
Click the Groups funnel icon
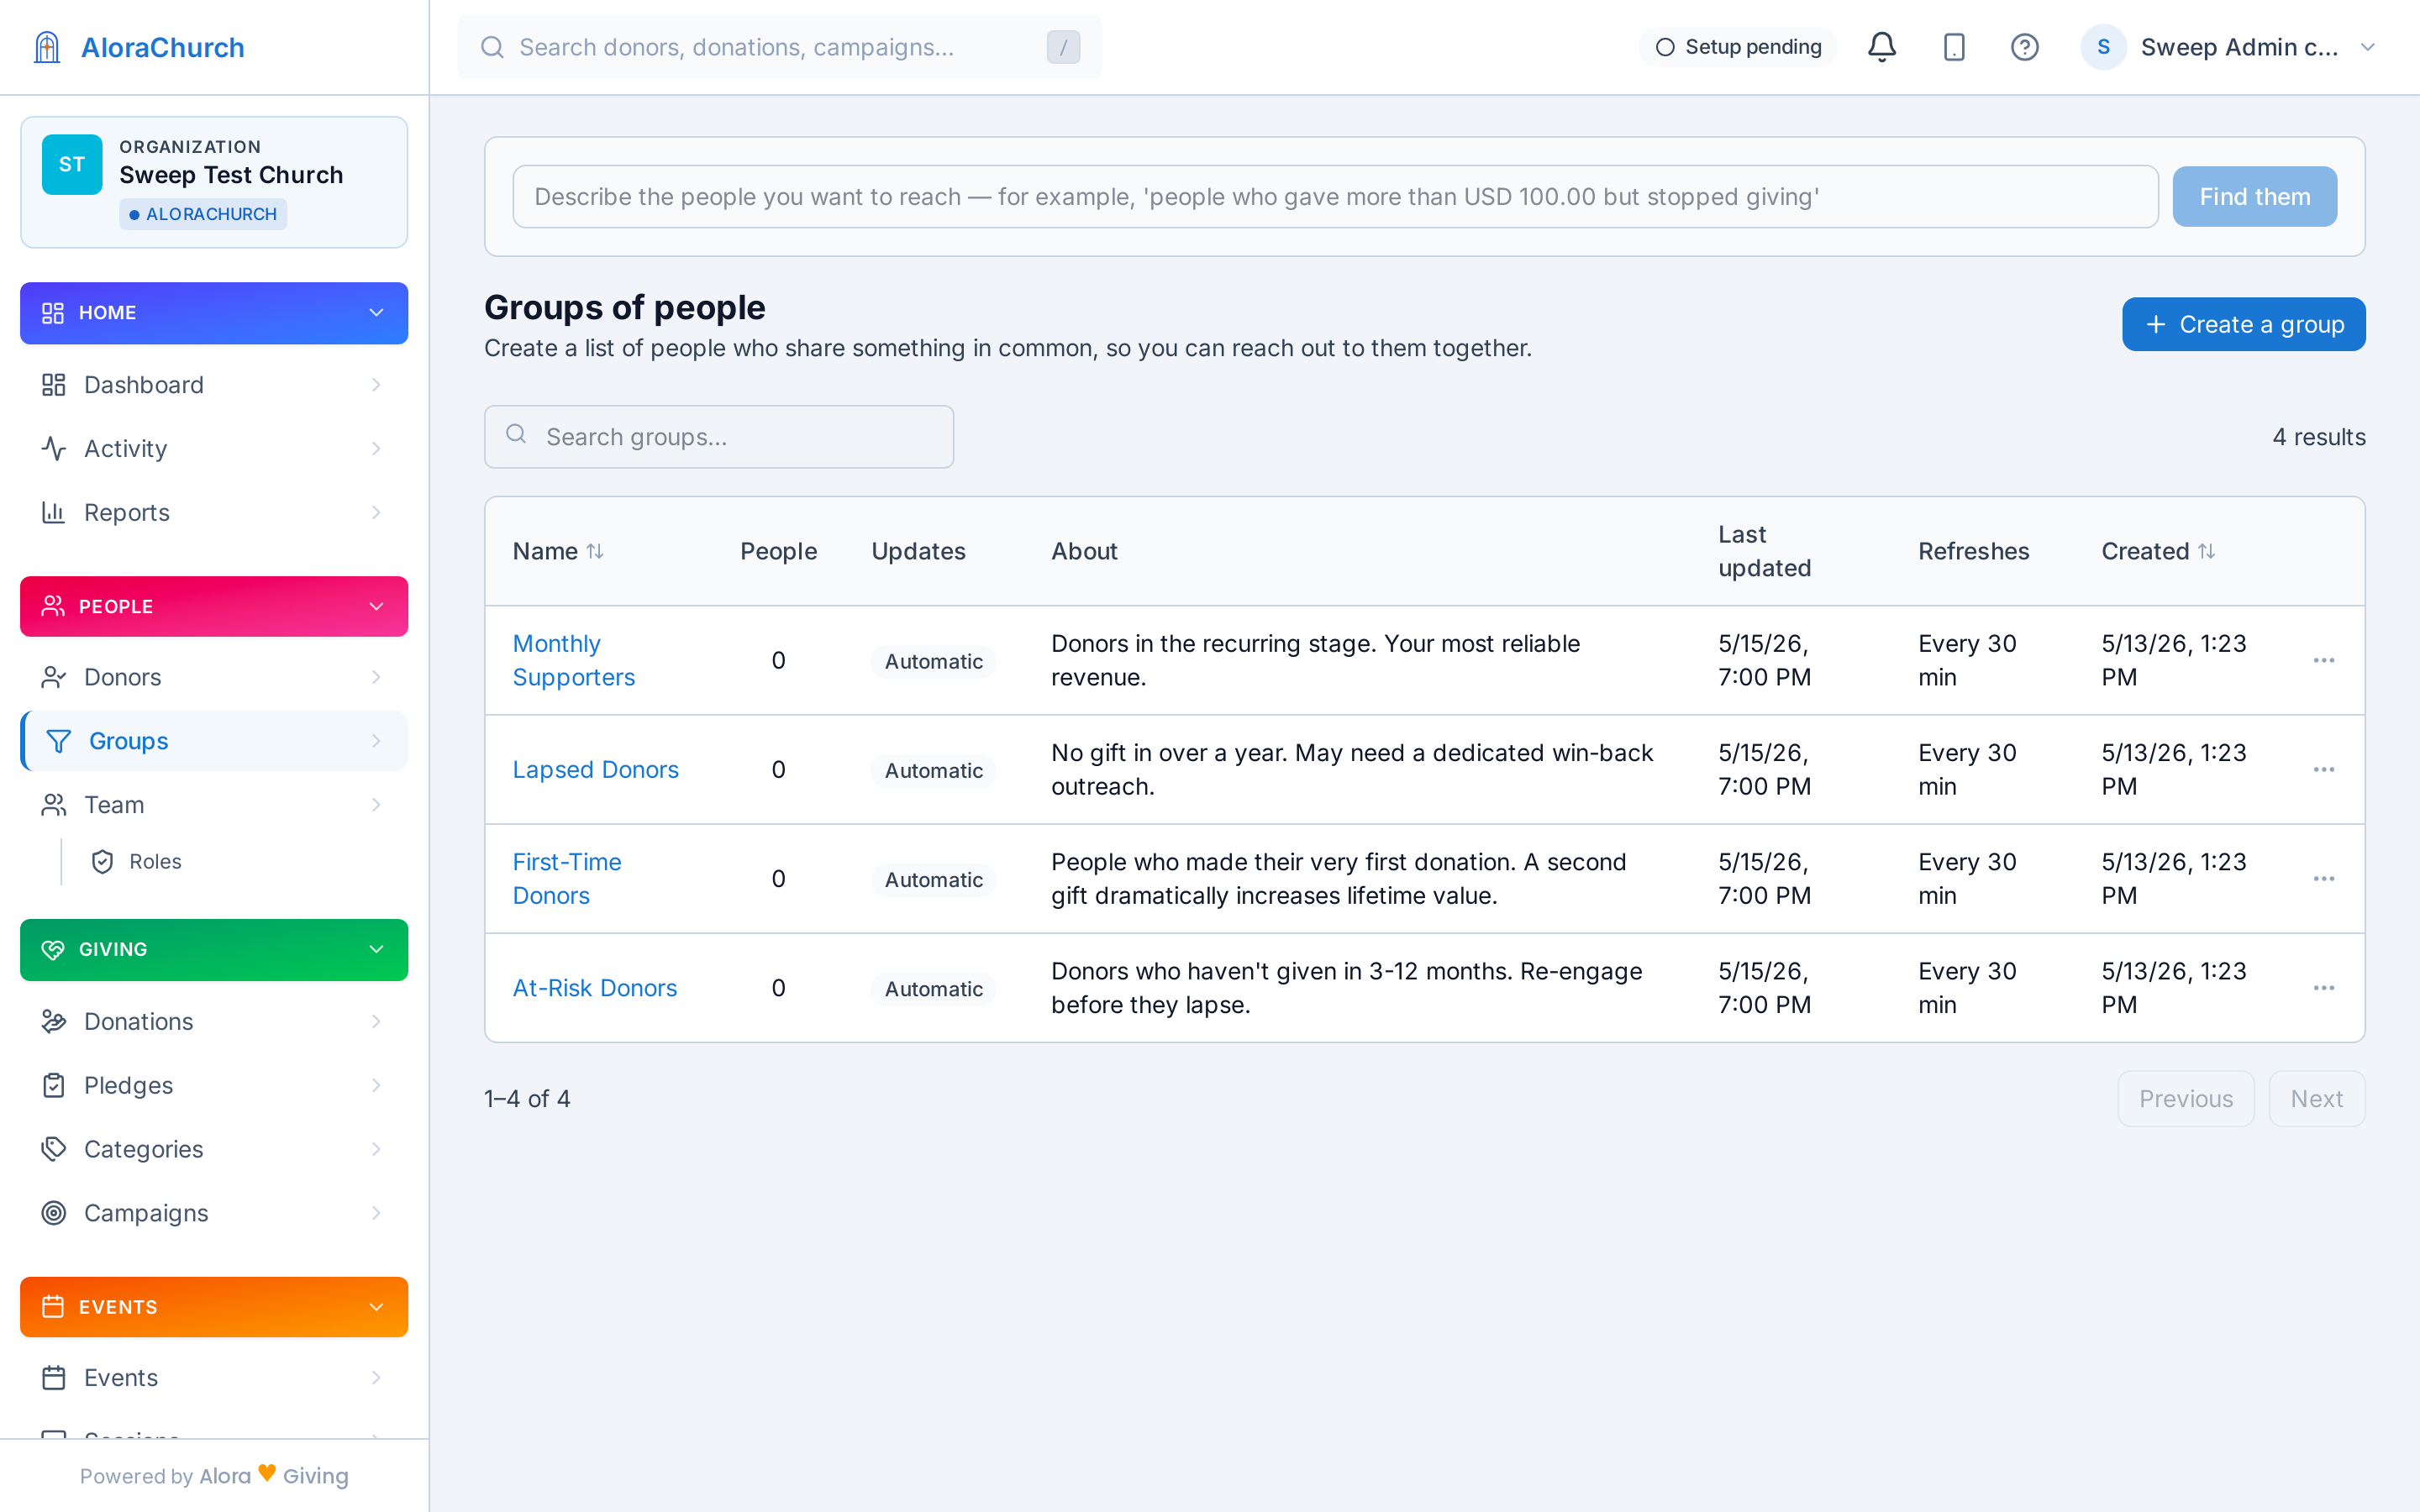pos(59,741)
